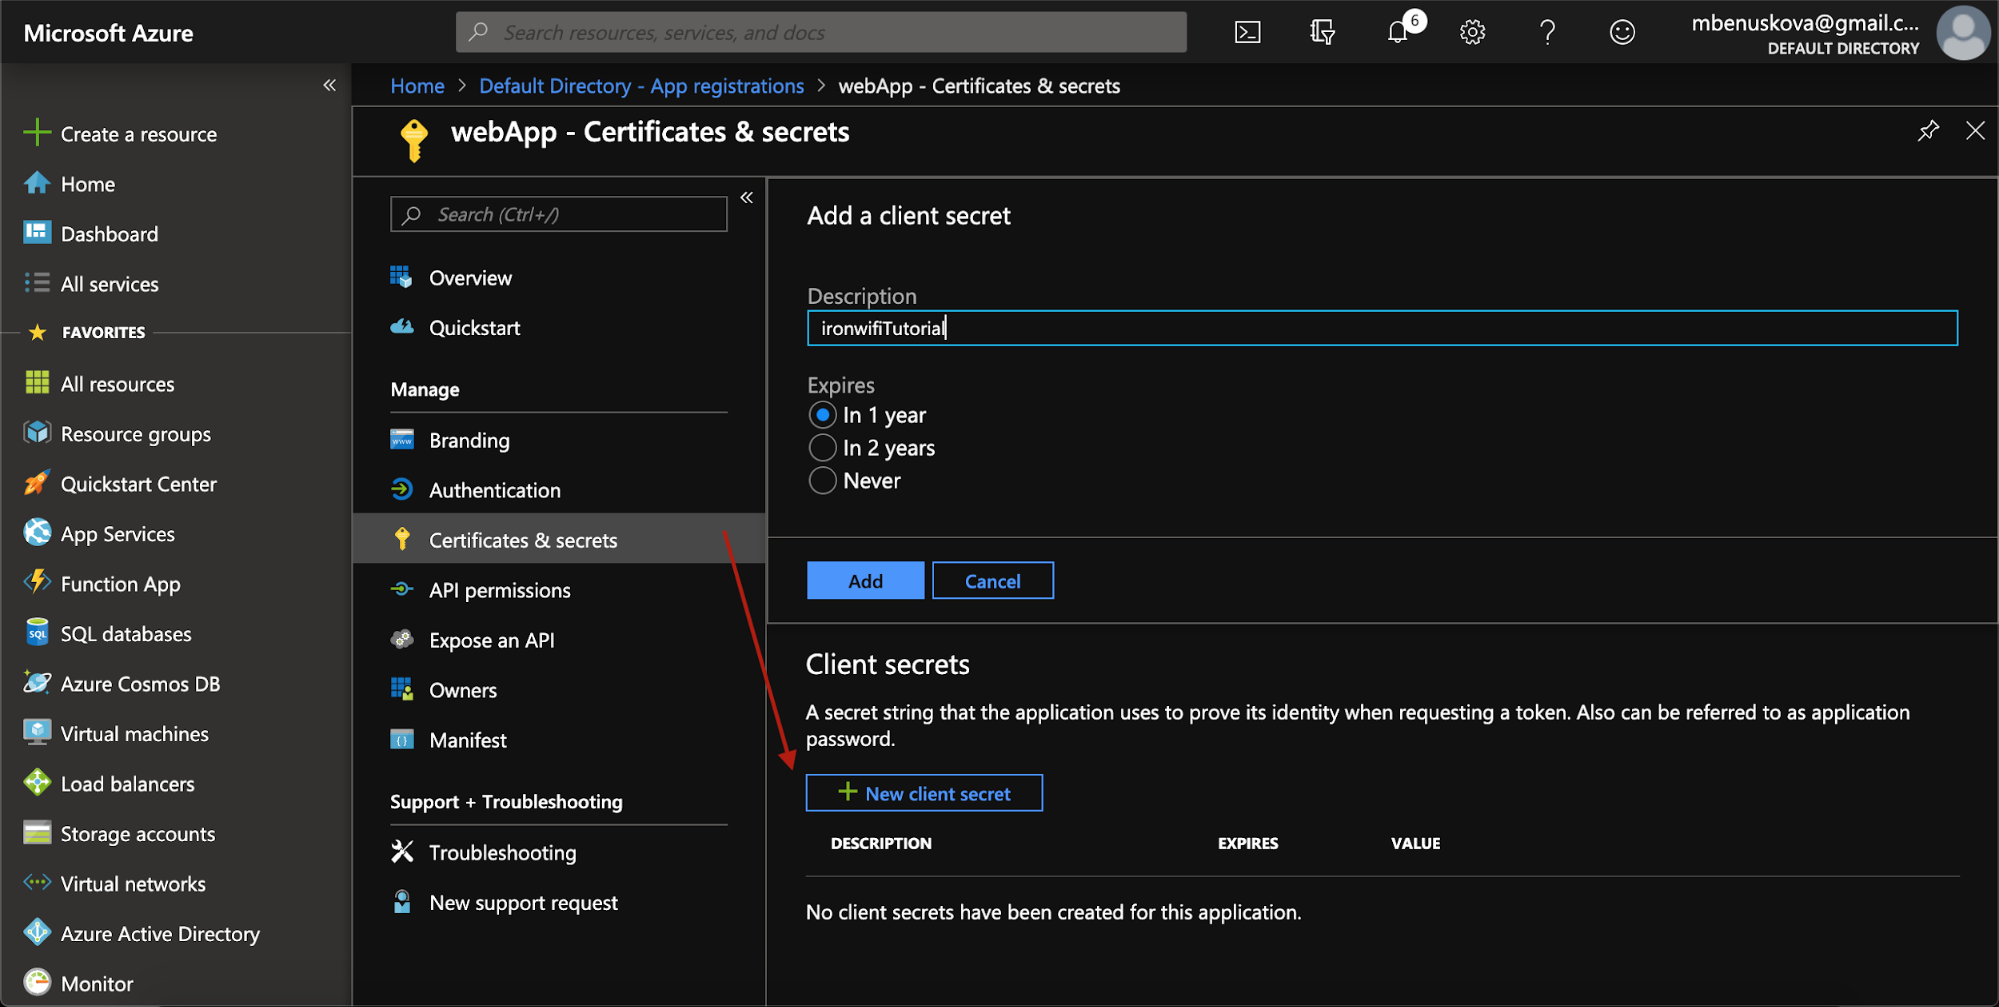The height and width of the screenshot is (1007, 1999).
Task: Click the notifications bell icon
Action: coord(1397,31)
